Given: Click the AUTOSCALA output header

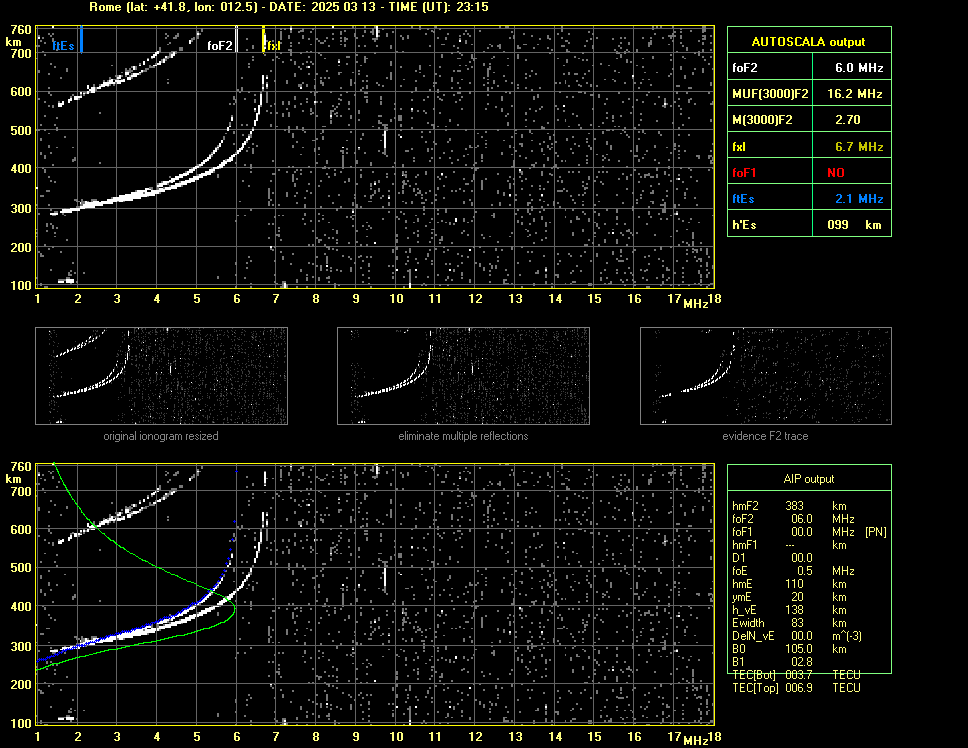Looking at the screenshot, I should point(809,42).
